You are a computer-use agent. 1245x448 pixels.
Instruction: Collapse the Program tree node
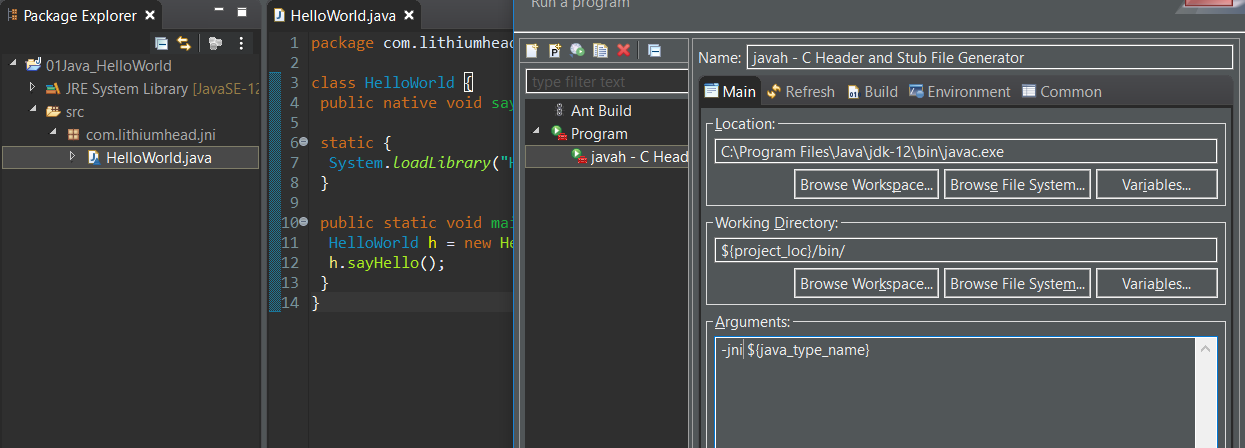click(535, 132)
